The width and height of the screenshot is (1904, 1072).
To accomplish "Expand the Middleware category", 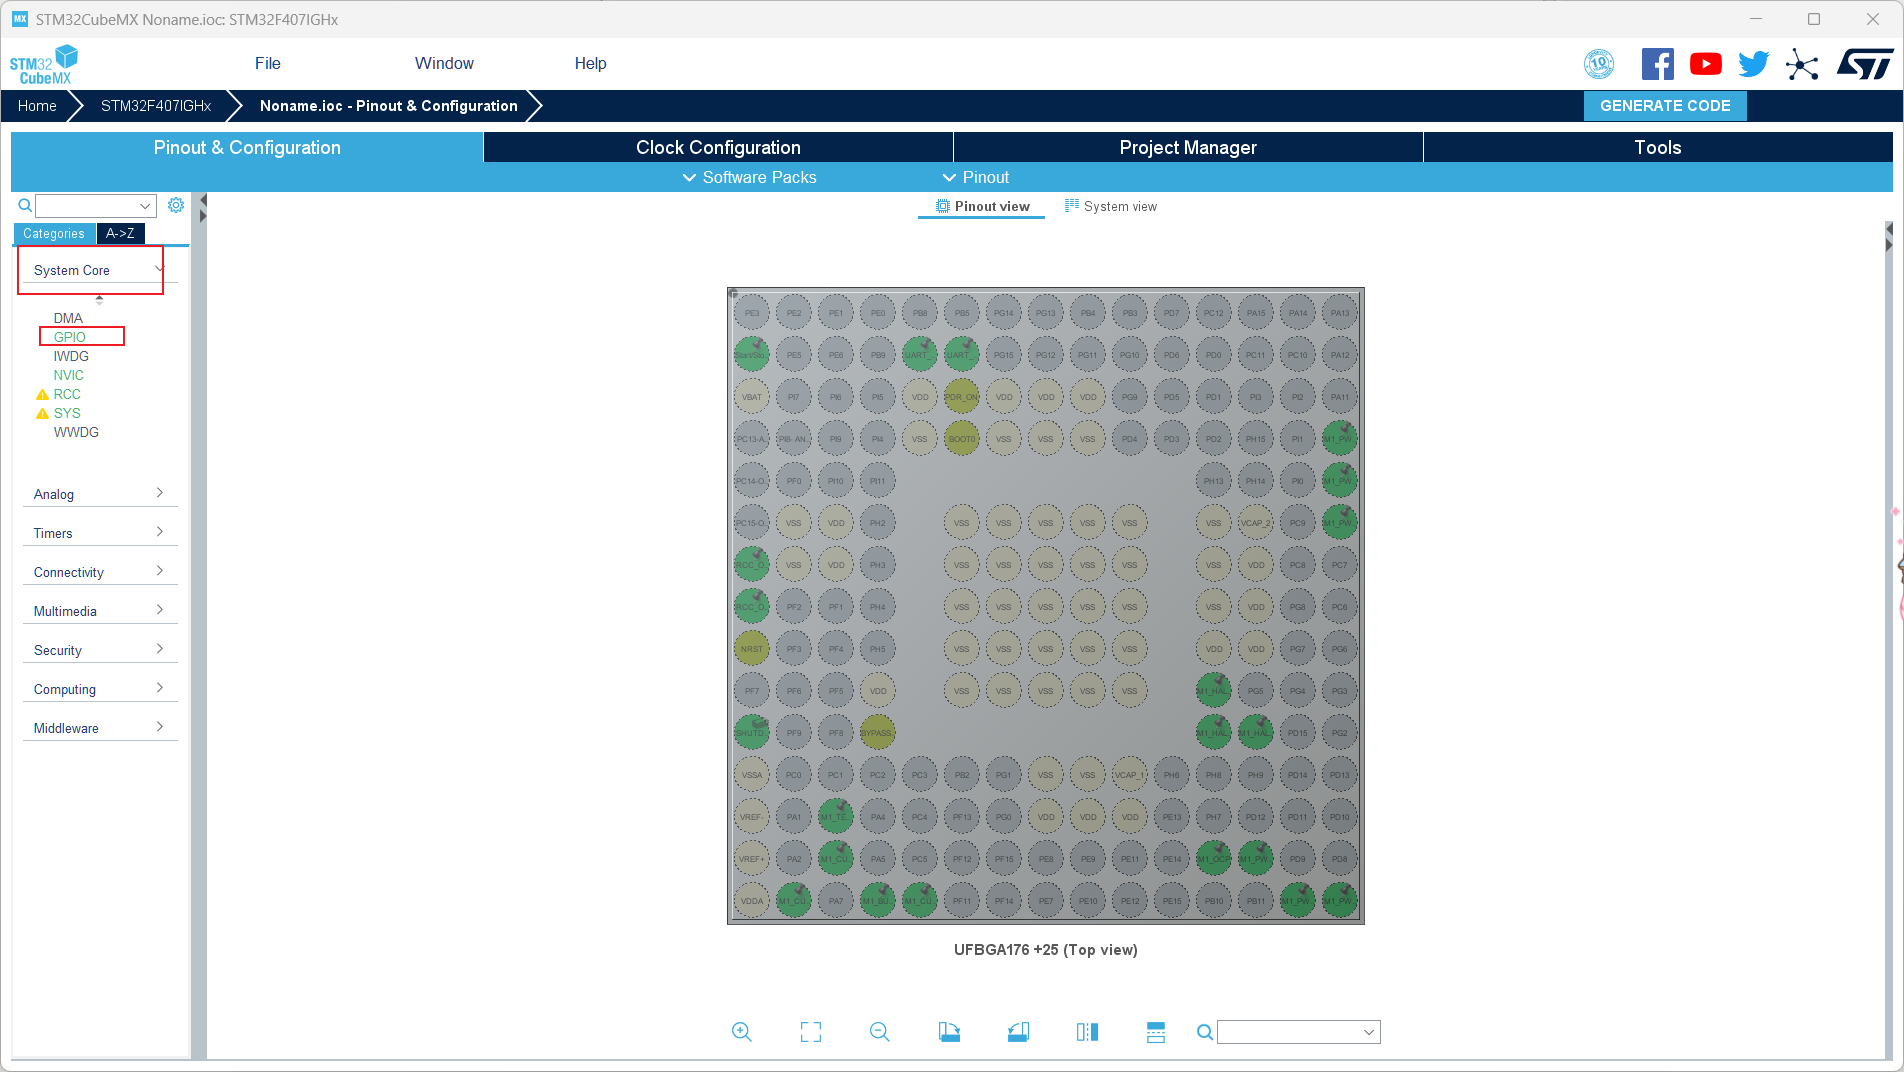I will click(100, 728).
